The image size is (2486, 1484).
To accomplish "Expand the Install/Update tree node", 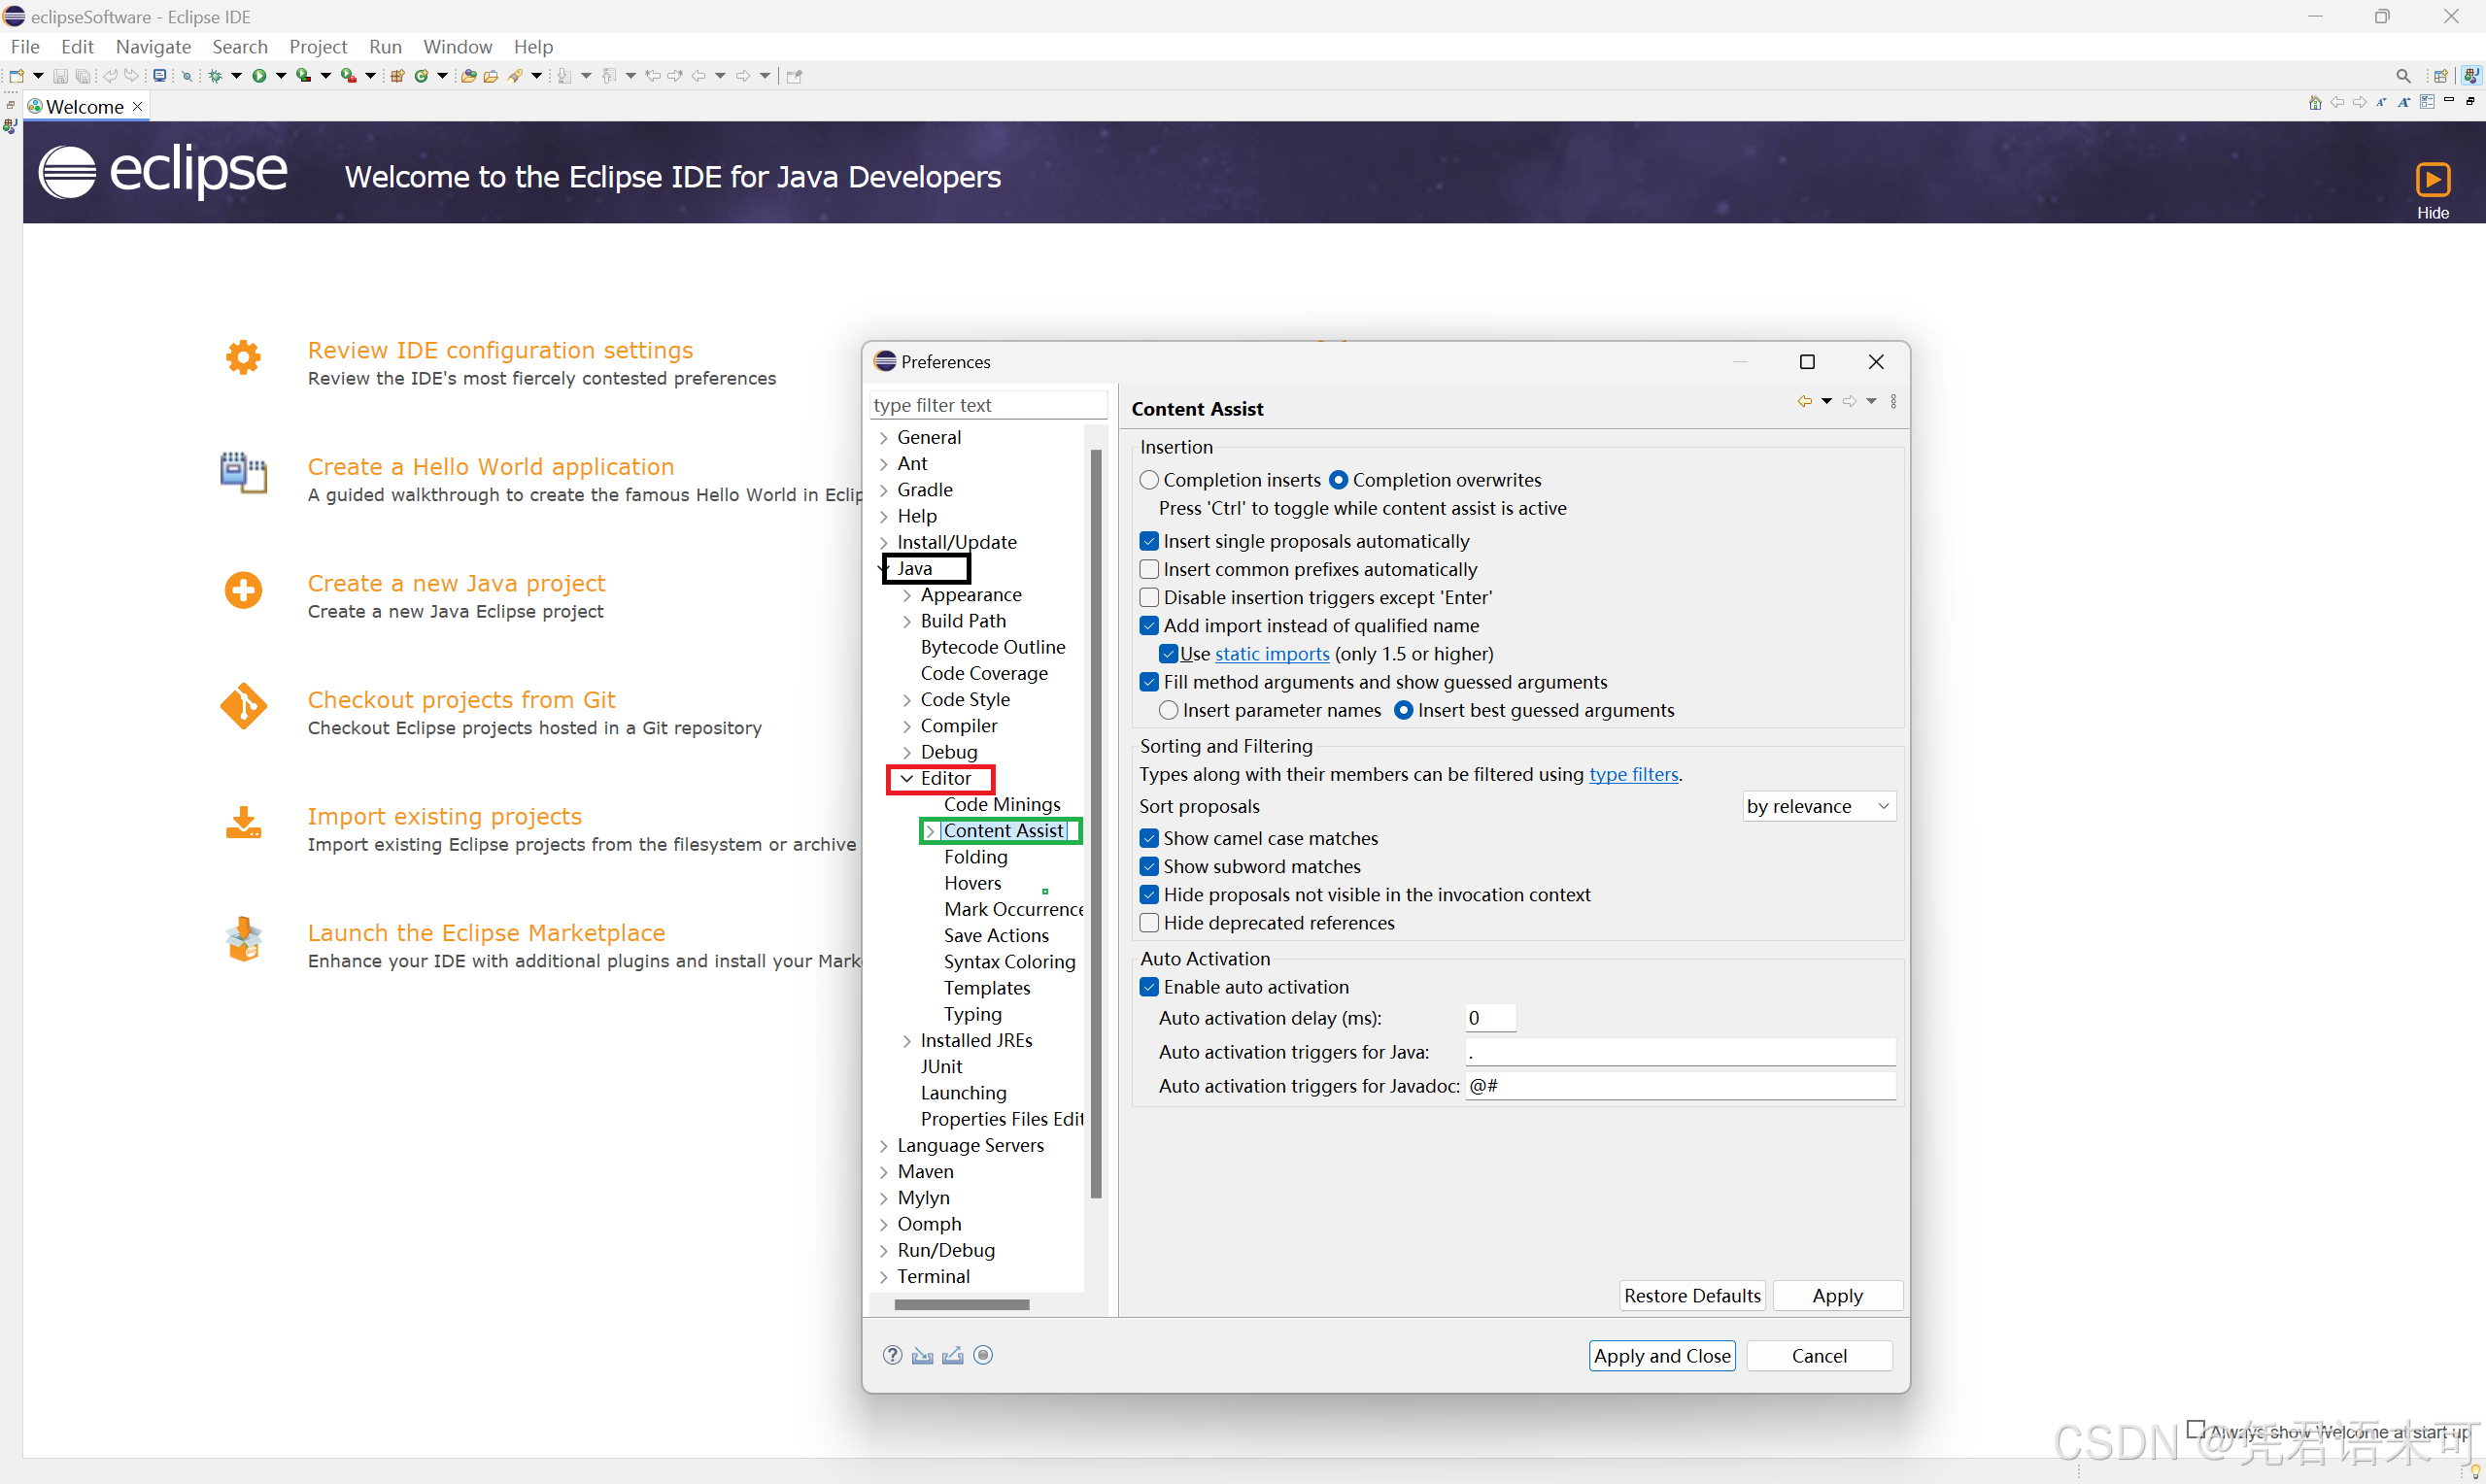I will (x=883, y=543).
